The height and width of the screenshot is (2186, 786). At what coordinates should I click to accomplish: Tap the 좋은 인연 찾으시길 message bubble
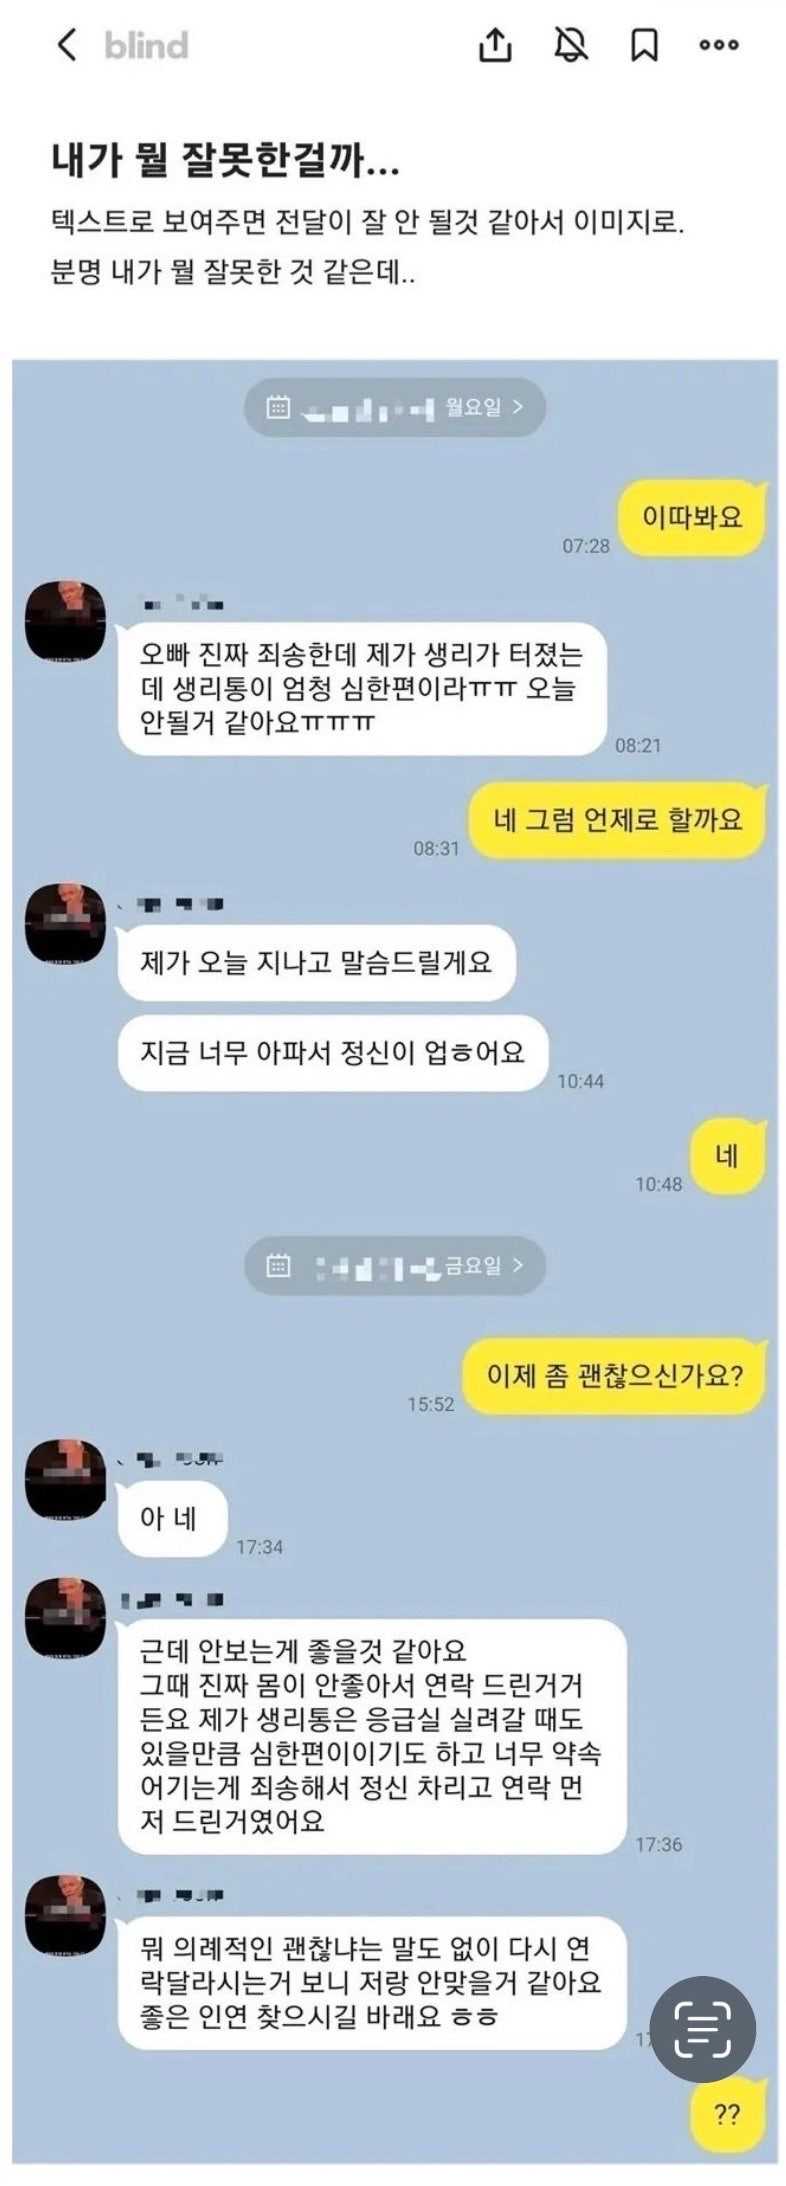point(372,1983)
